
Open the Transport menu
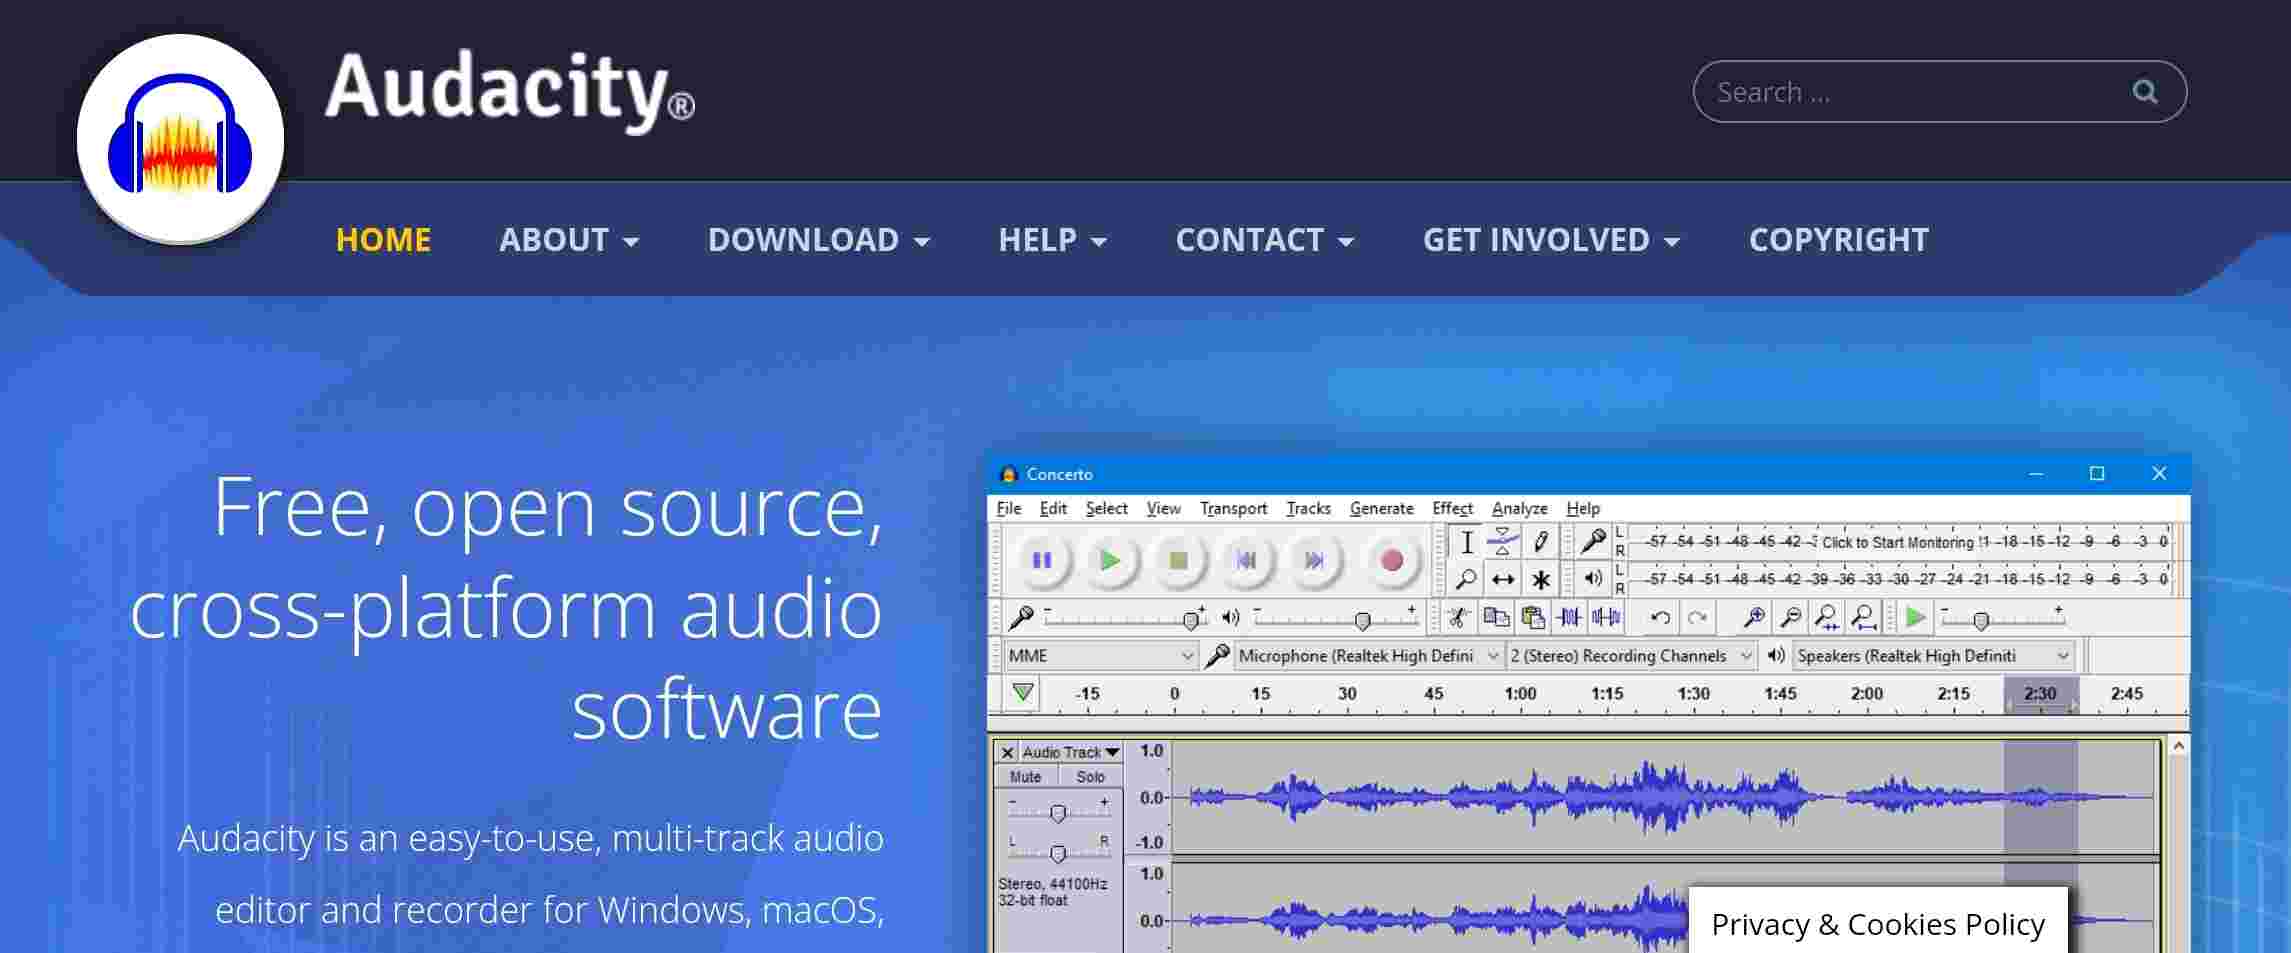point(1233,508)
